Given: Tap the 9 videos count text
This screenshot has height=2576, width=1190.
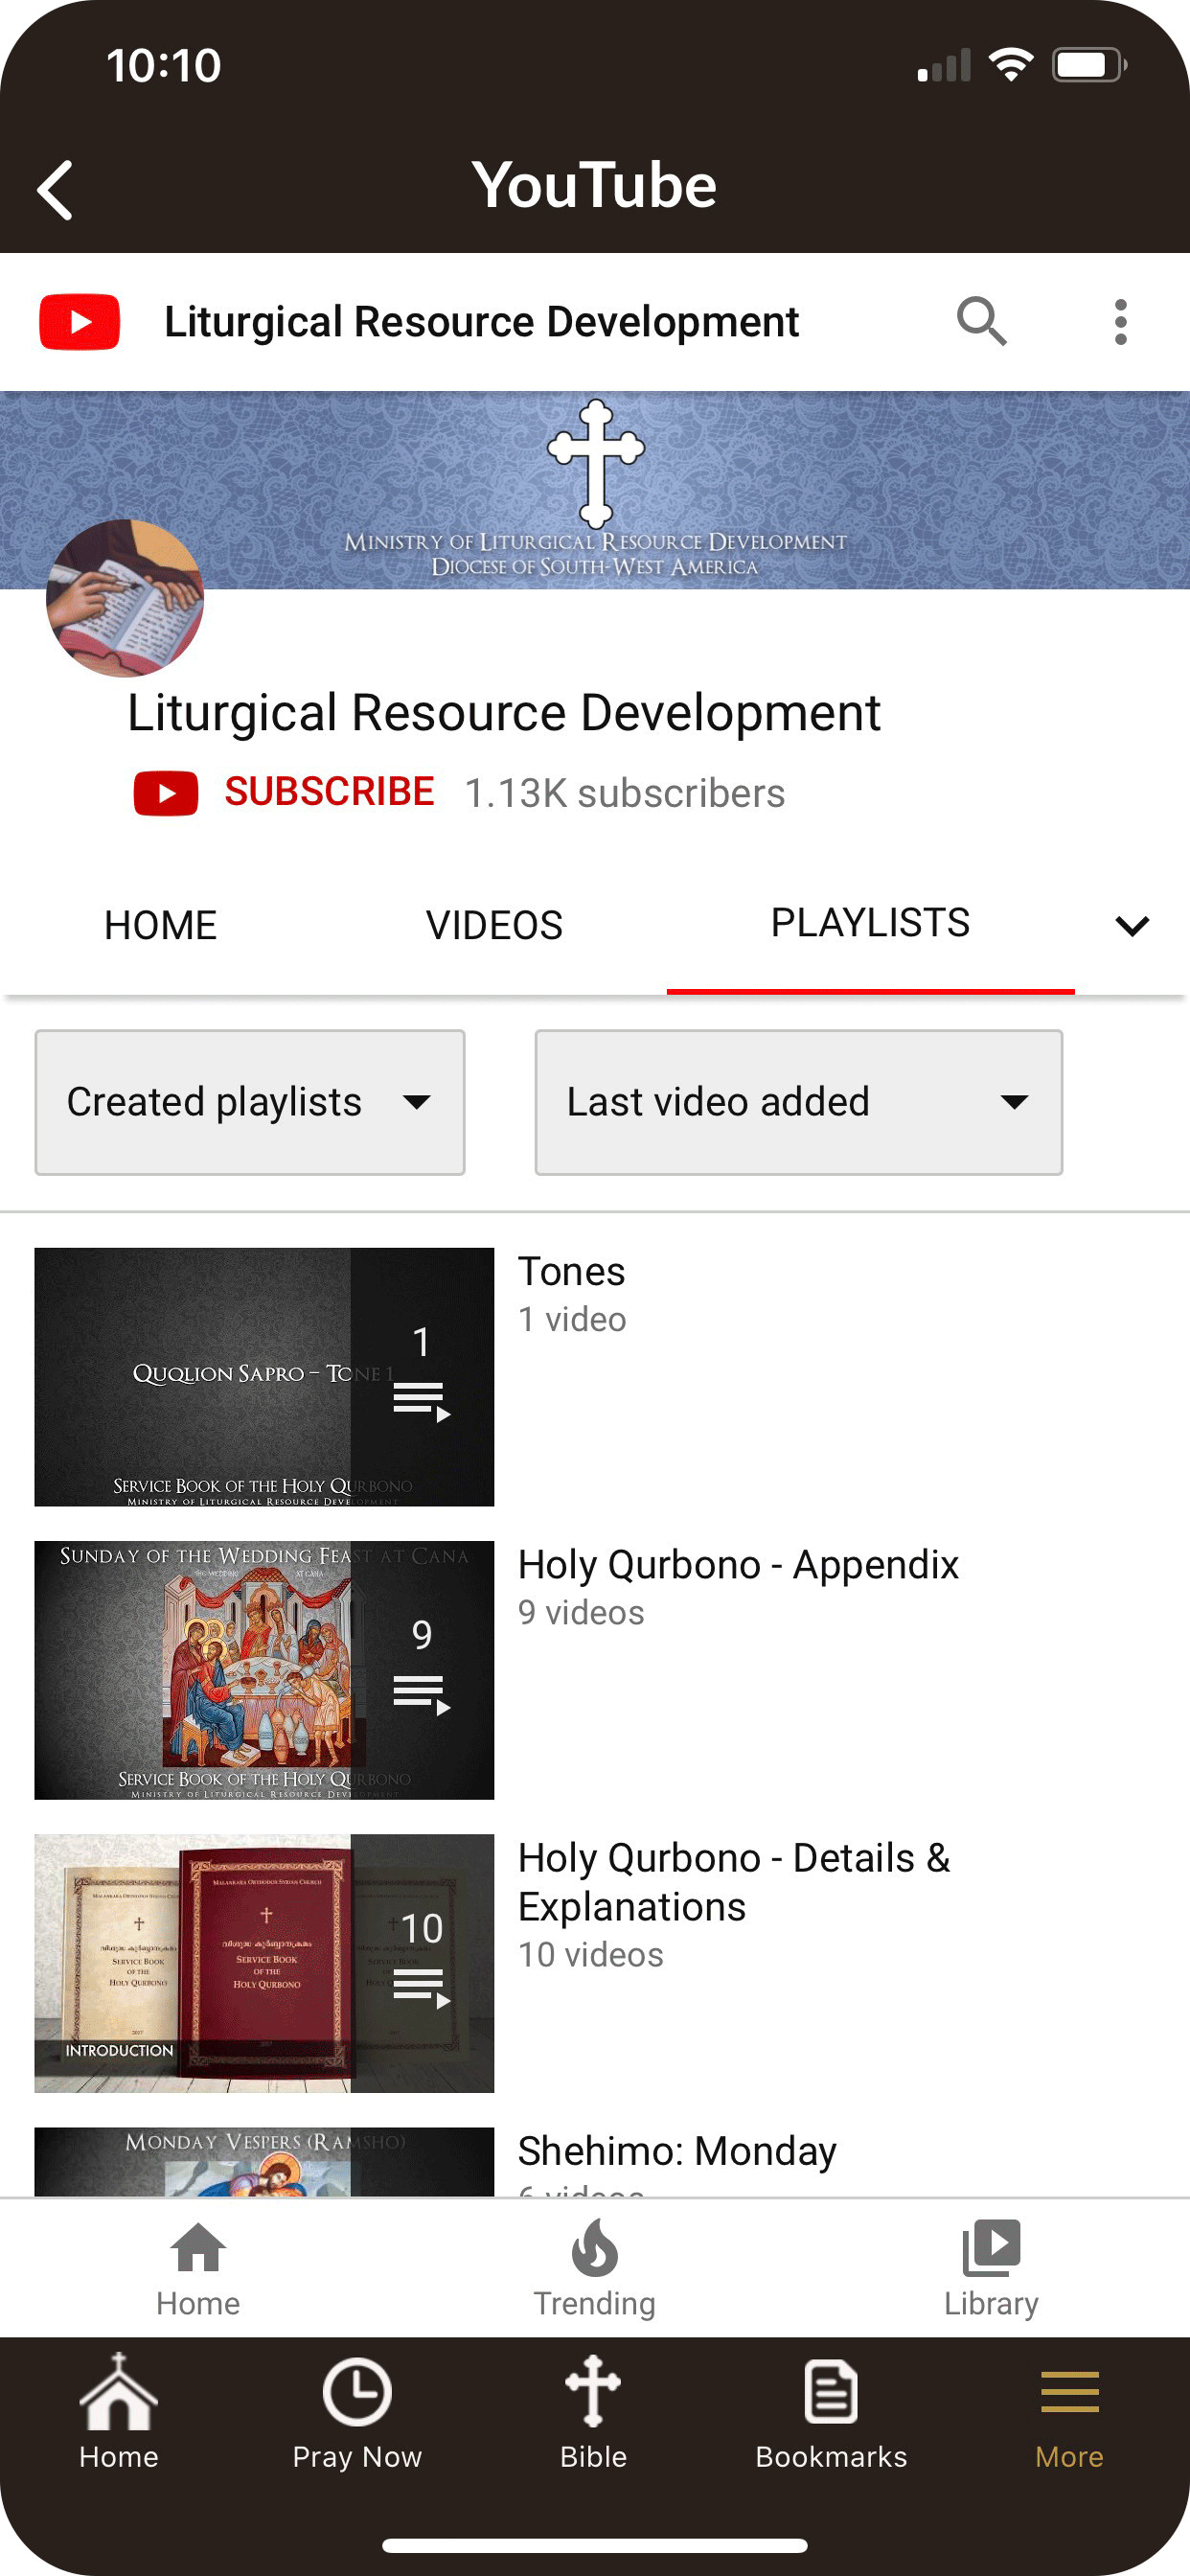Looking at the screenshot, I should (x=581, y=1613).
